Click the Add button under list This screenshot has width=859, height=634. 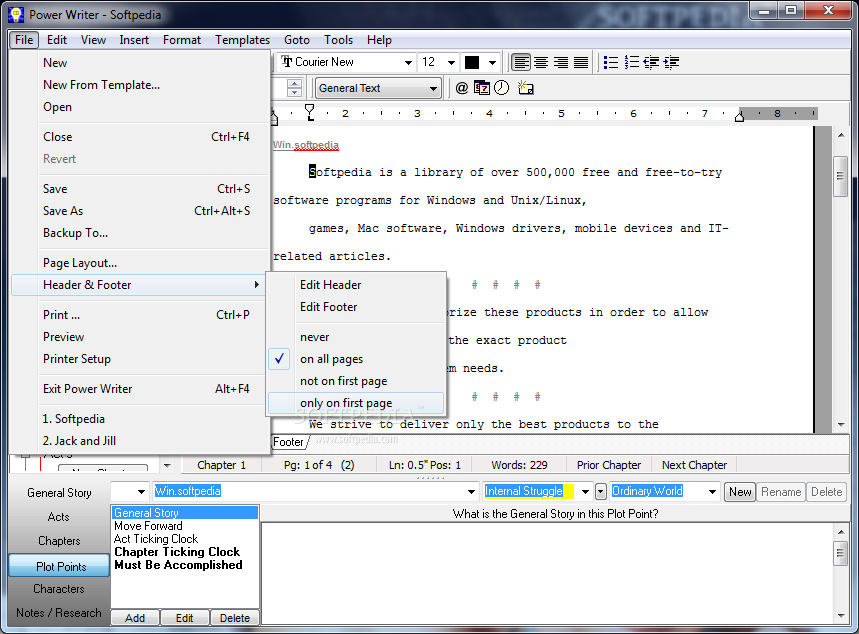(x=135, y=618)
